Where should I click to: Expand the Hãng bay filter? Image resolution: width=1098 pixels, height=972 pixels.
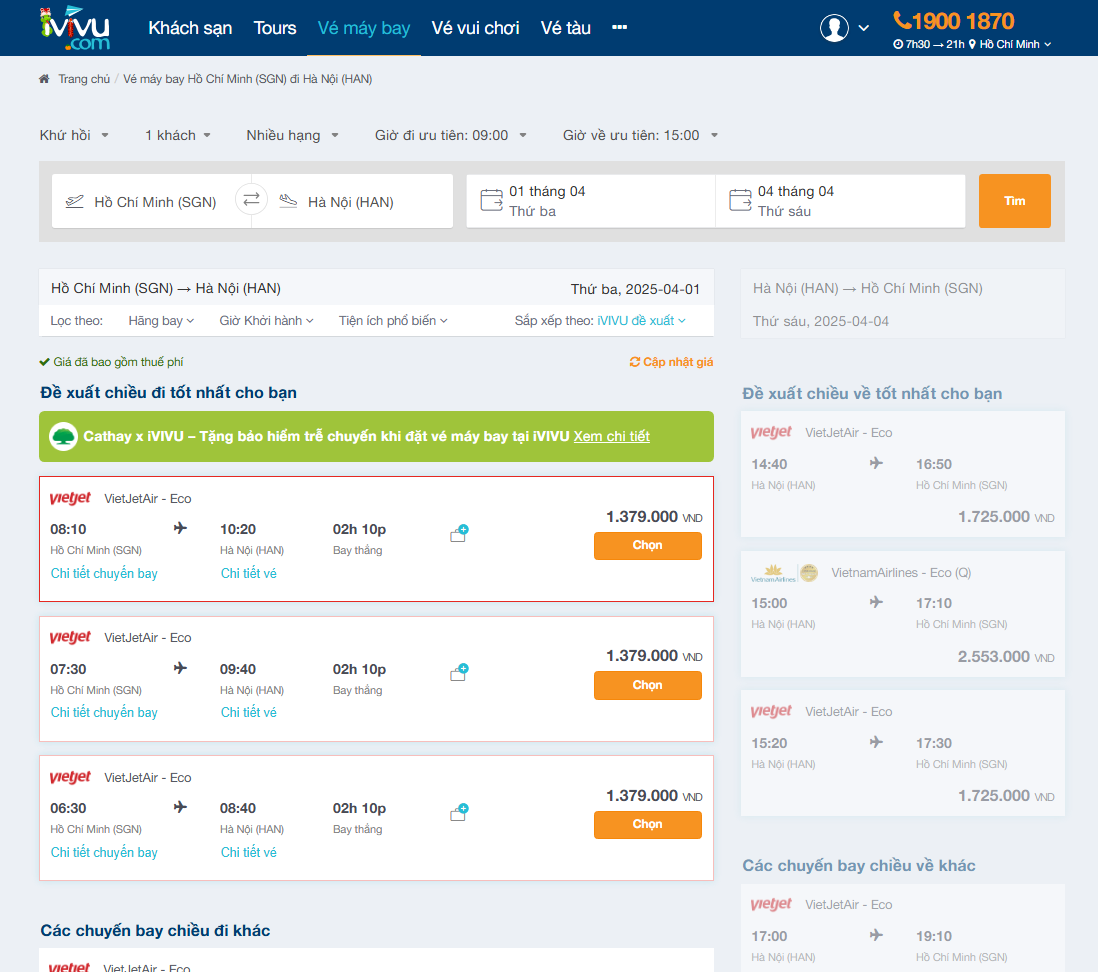pos(161,321)
